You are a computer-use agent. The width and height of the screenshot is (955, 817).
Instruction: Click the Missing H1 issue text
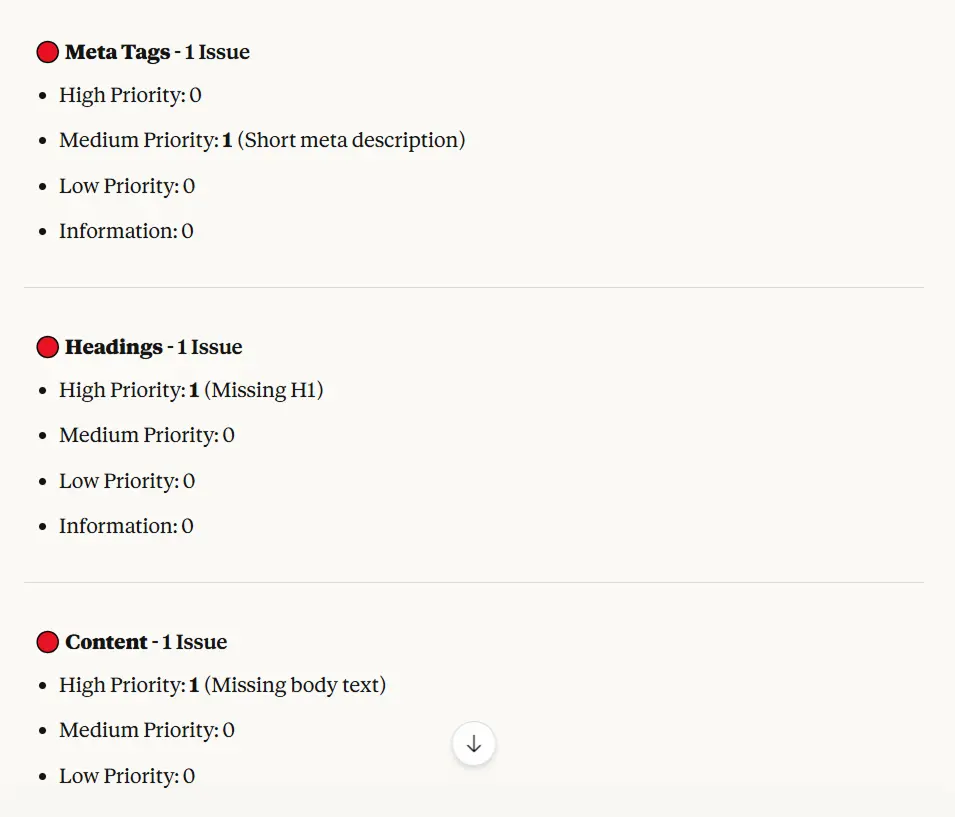tap(263, 390)
